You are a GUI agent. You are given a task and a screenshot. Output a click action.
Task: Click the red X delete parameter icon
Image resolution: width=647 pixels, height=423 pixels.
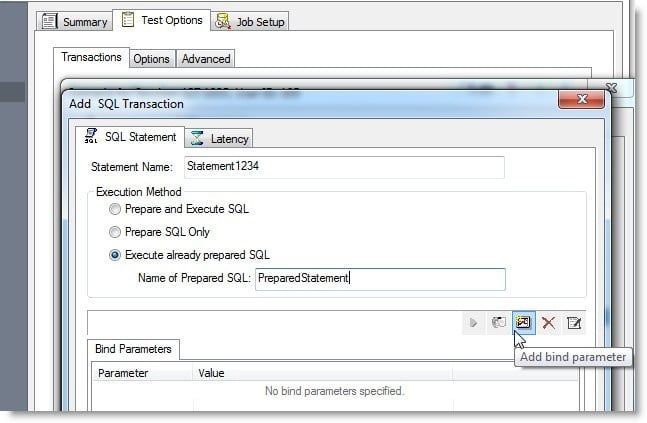click(548, 323)
